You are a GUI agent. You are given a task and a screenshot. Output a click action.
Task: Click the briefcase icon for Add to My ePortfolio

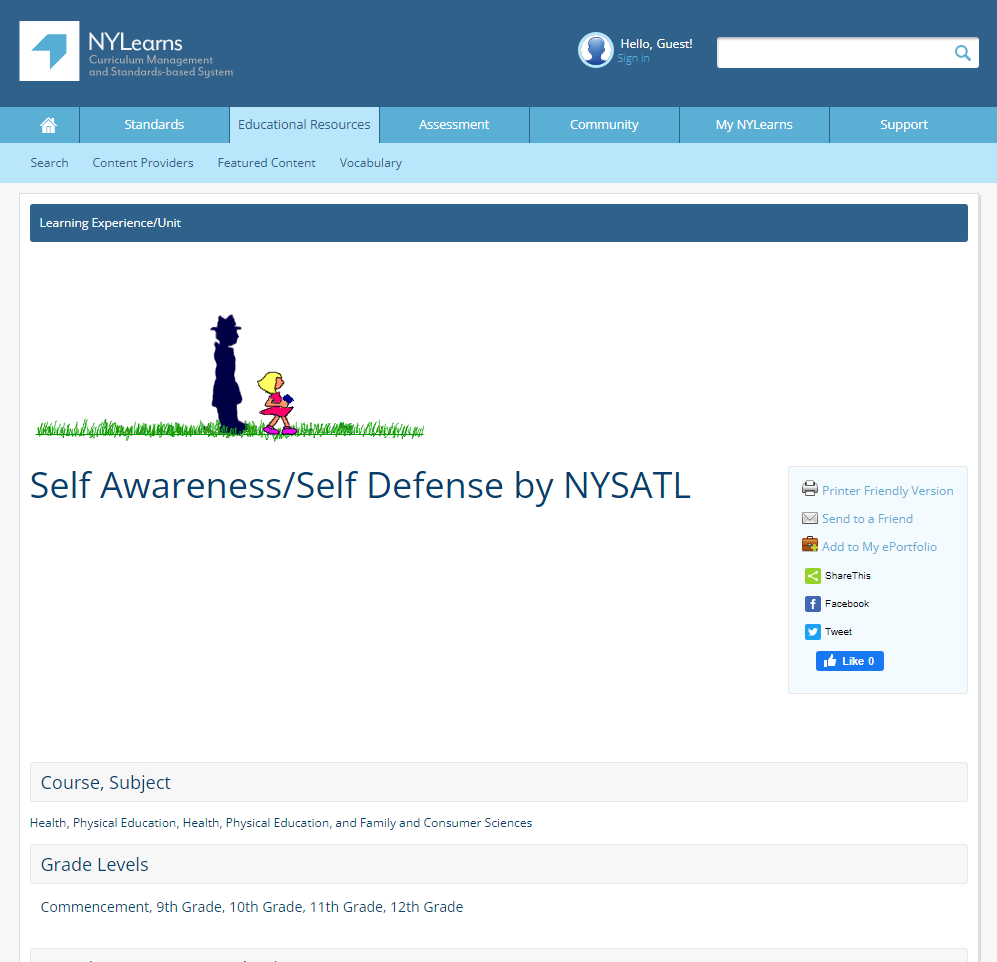[x=810, y=545]
